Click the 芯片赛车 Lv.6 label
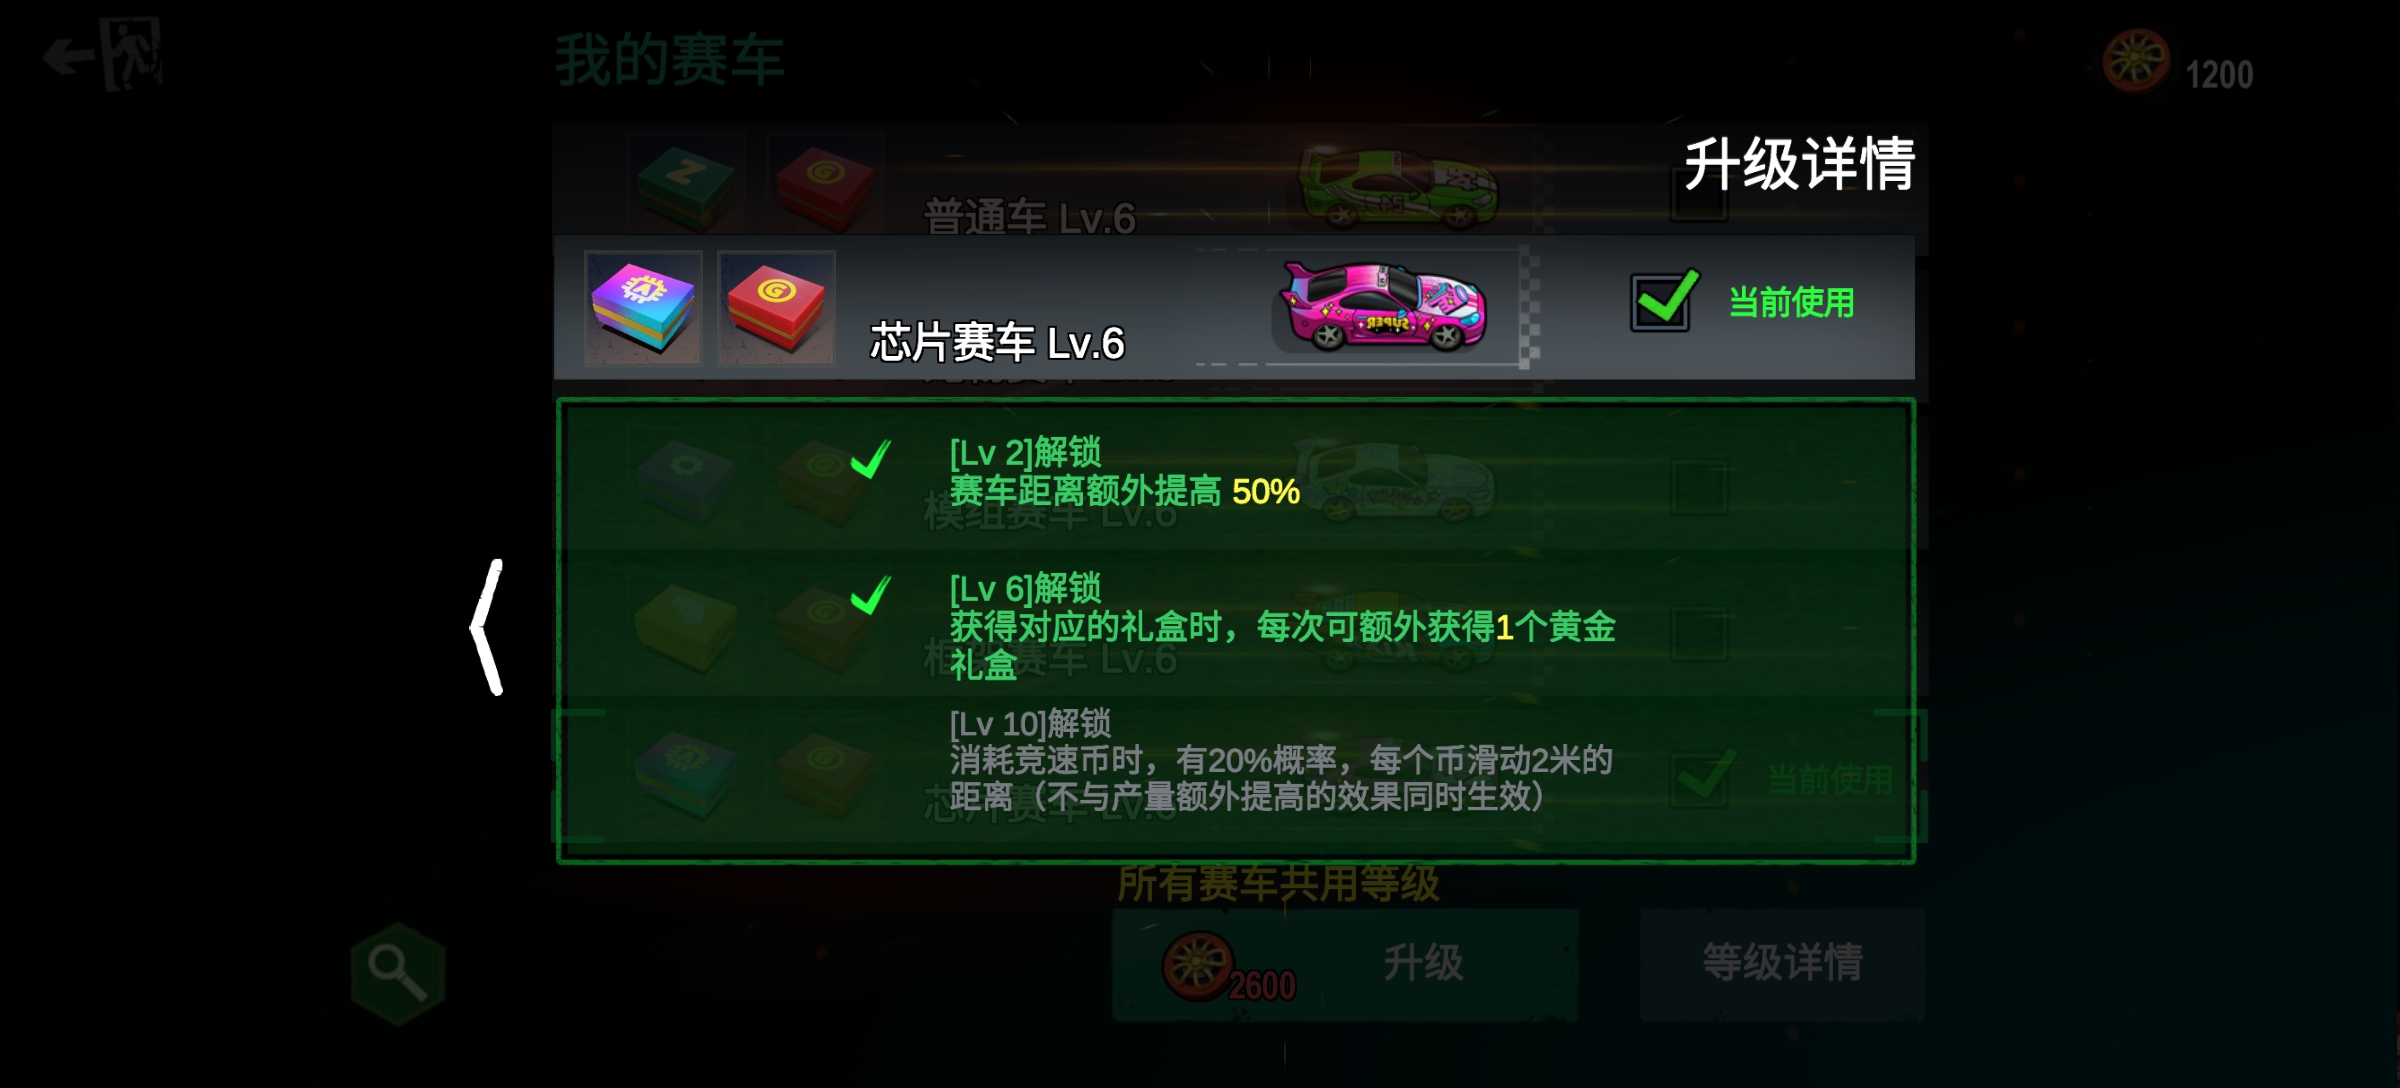The height and width of the screenshot is (1088, 2400). [997, 343]
